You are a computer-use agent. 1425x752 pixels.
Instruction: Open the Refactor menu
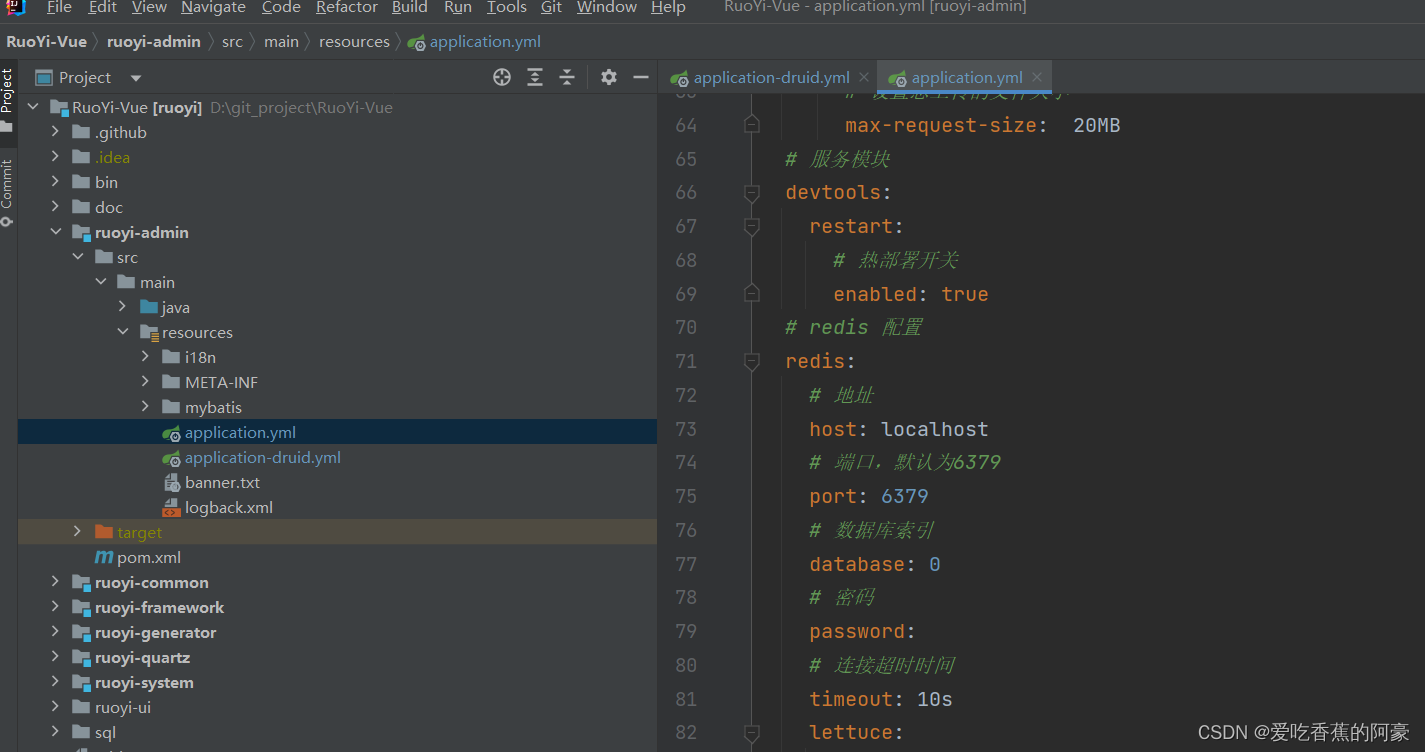point(346,8)
